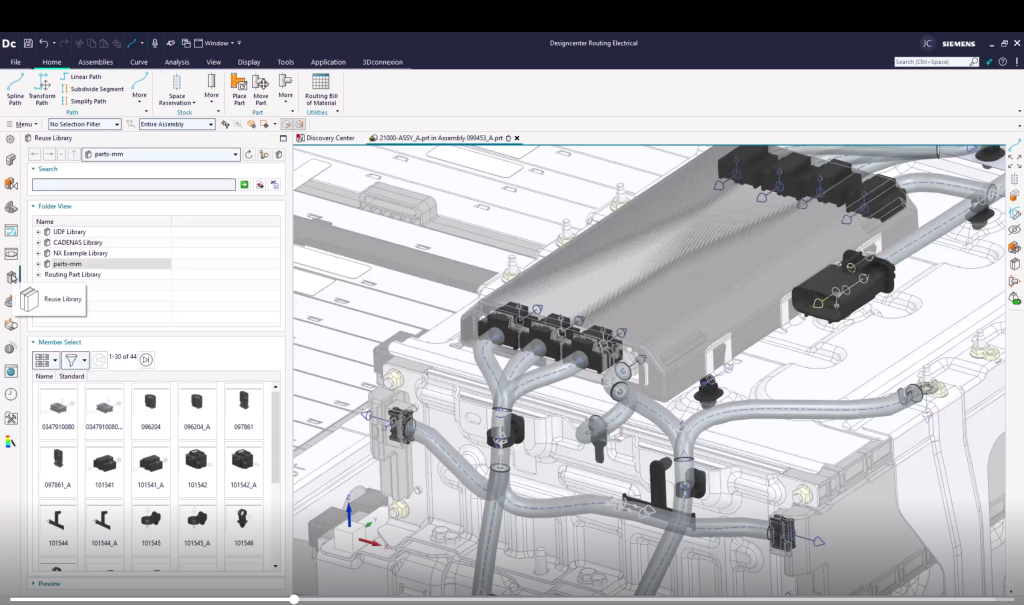
Task: Click the Reuse Library sidebar icon
Action: click(11, 277)
